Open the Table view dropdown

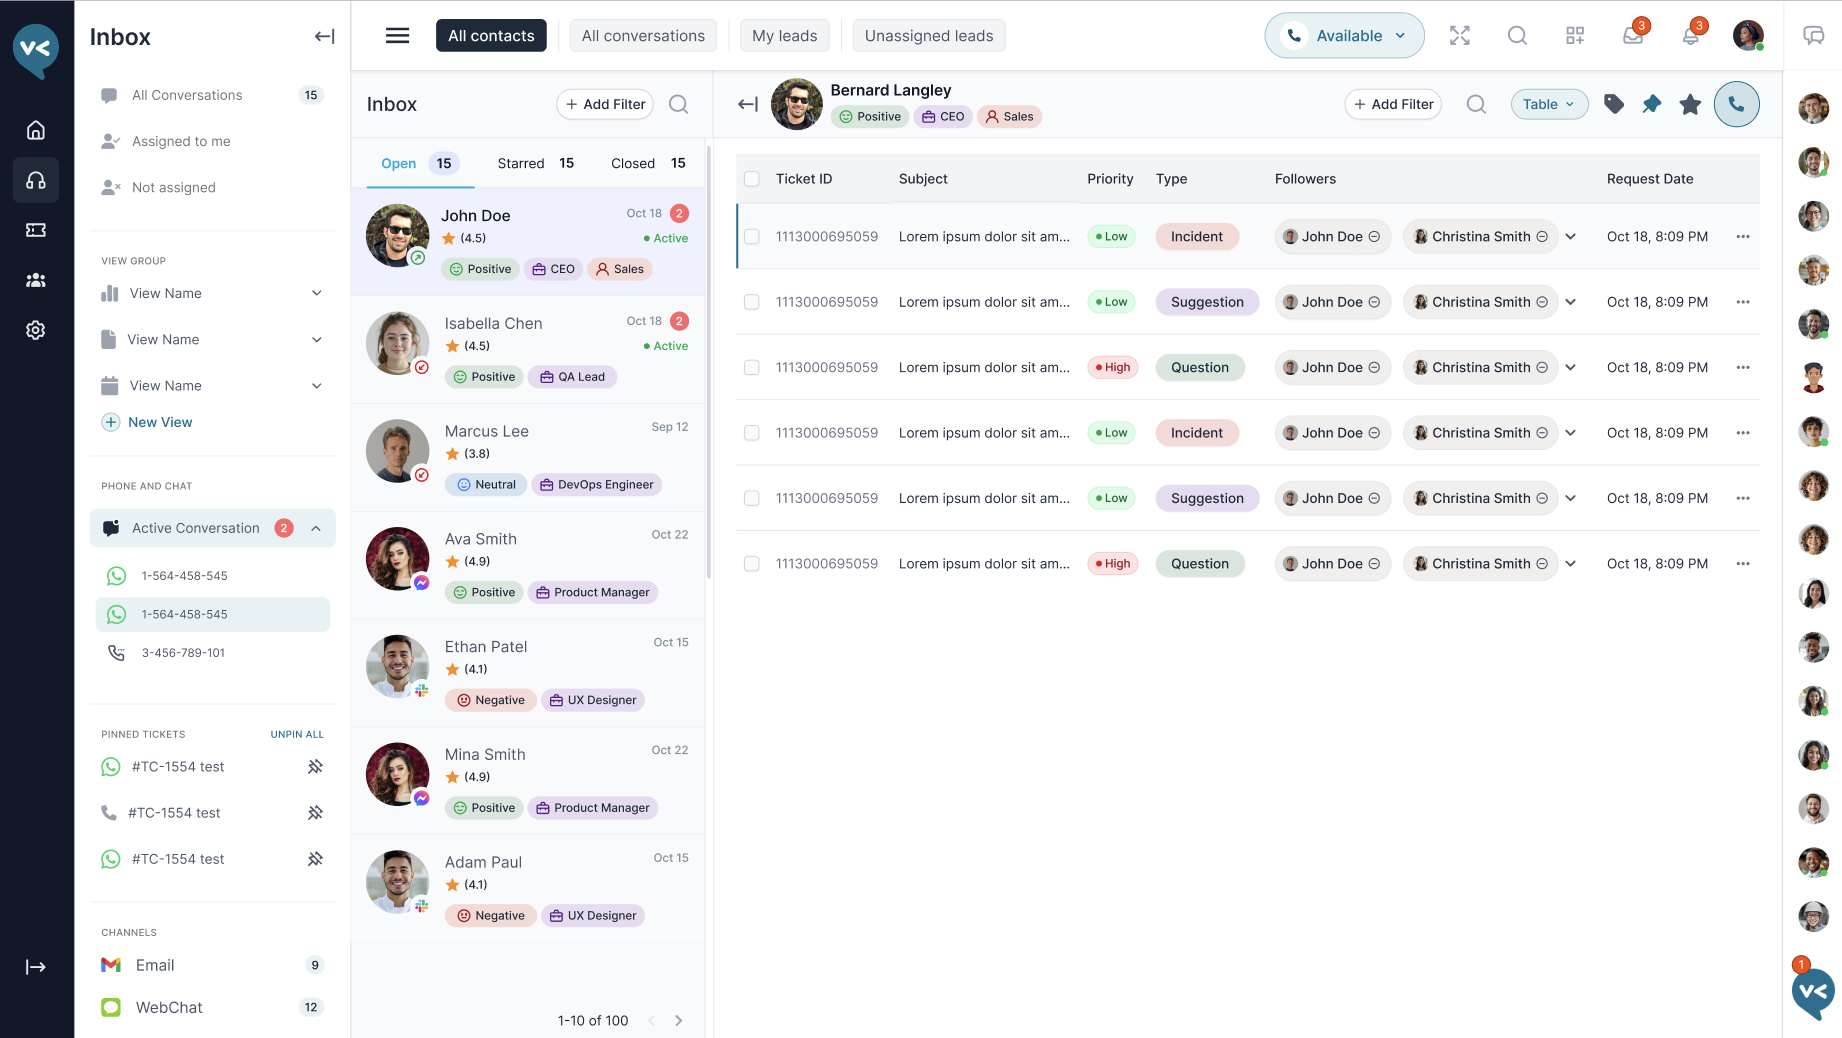[x=1548, y=104]
